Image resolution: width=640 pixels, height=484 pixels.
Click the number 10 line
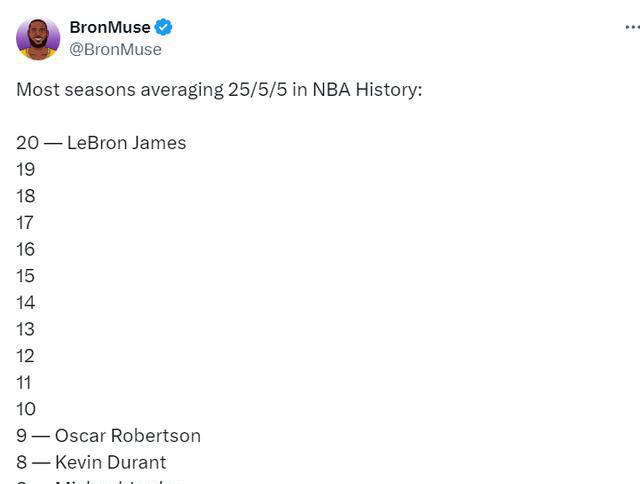point(26,409)
